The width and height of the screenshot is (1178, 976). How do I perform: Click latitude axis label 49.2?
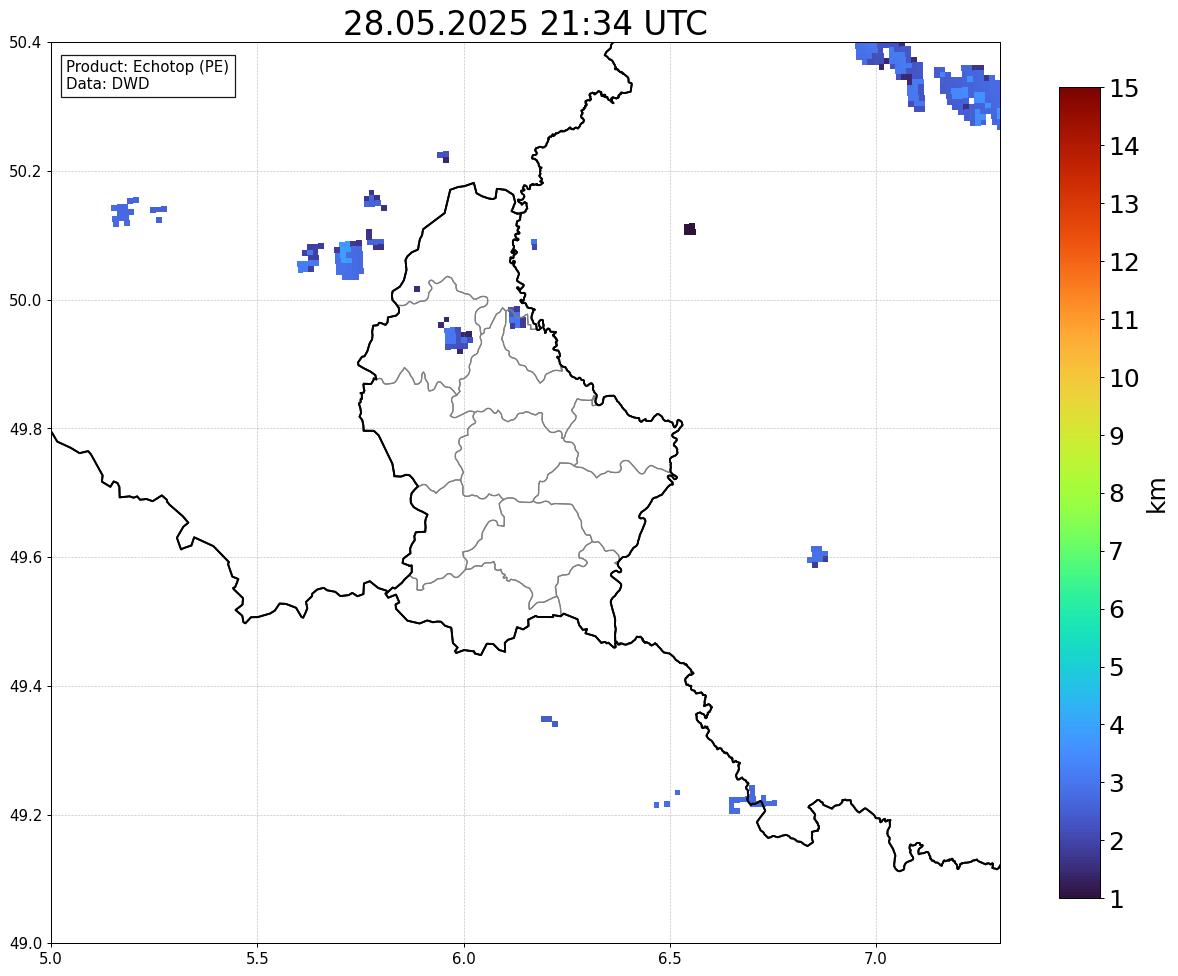[x=25, y=815]
